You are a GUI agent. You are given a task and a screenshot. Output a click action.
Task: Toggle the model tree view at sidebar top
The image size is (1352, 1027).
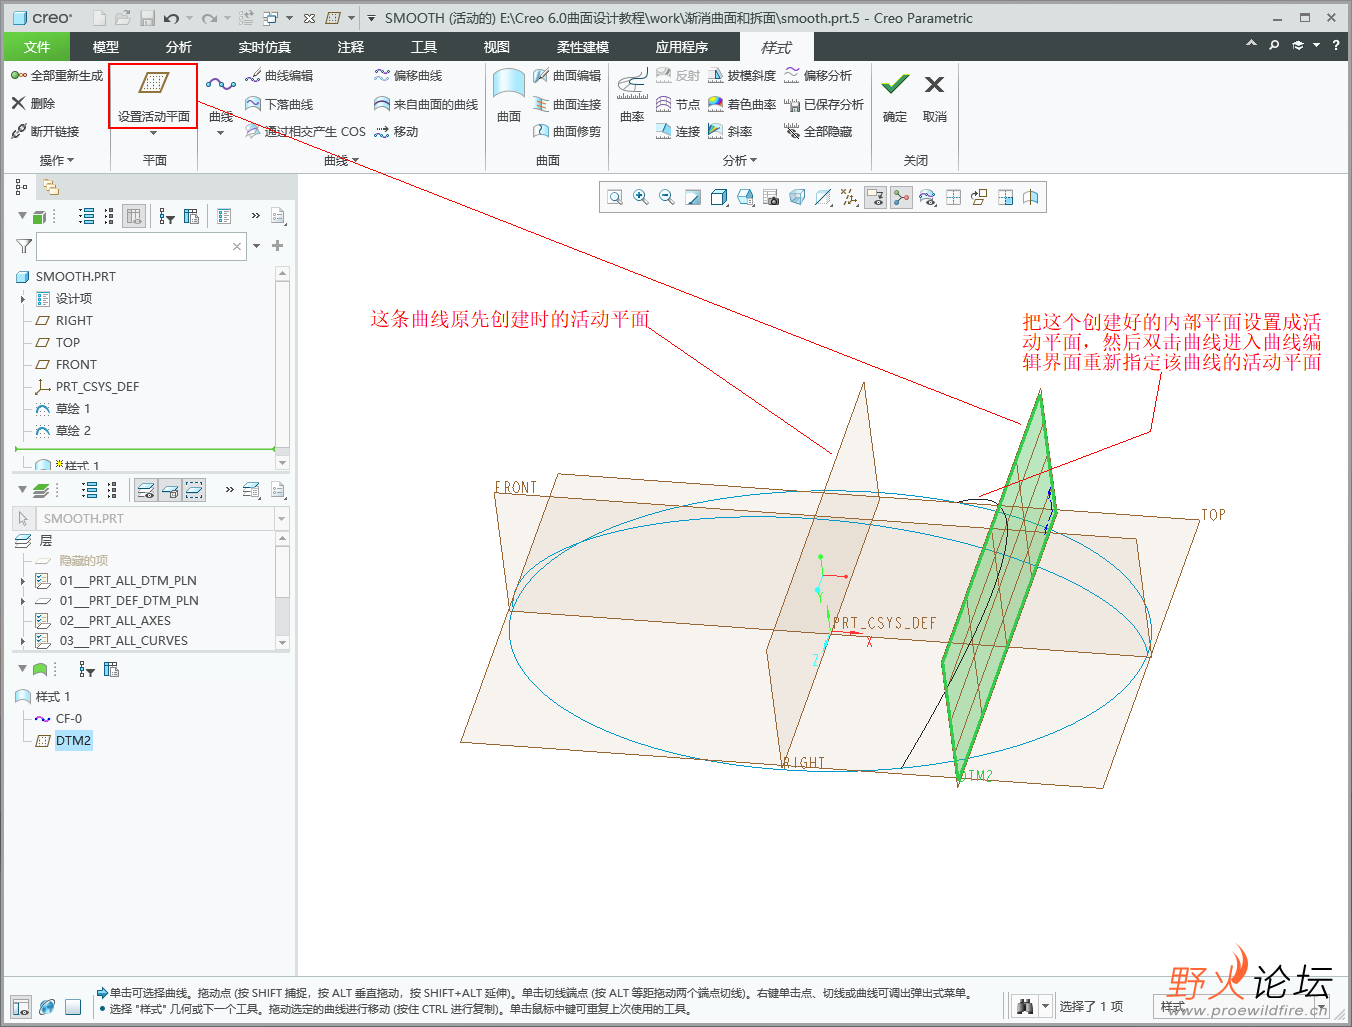[x=21, y=187]
